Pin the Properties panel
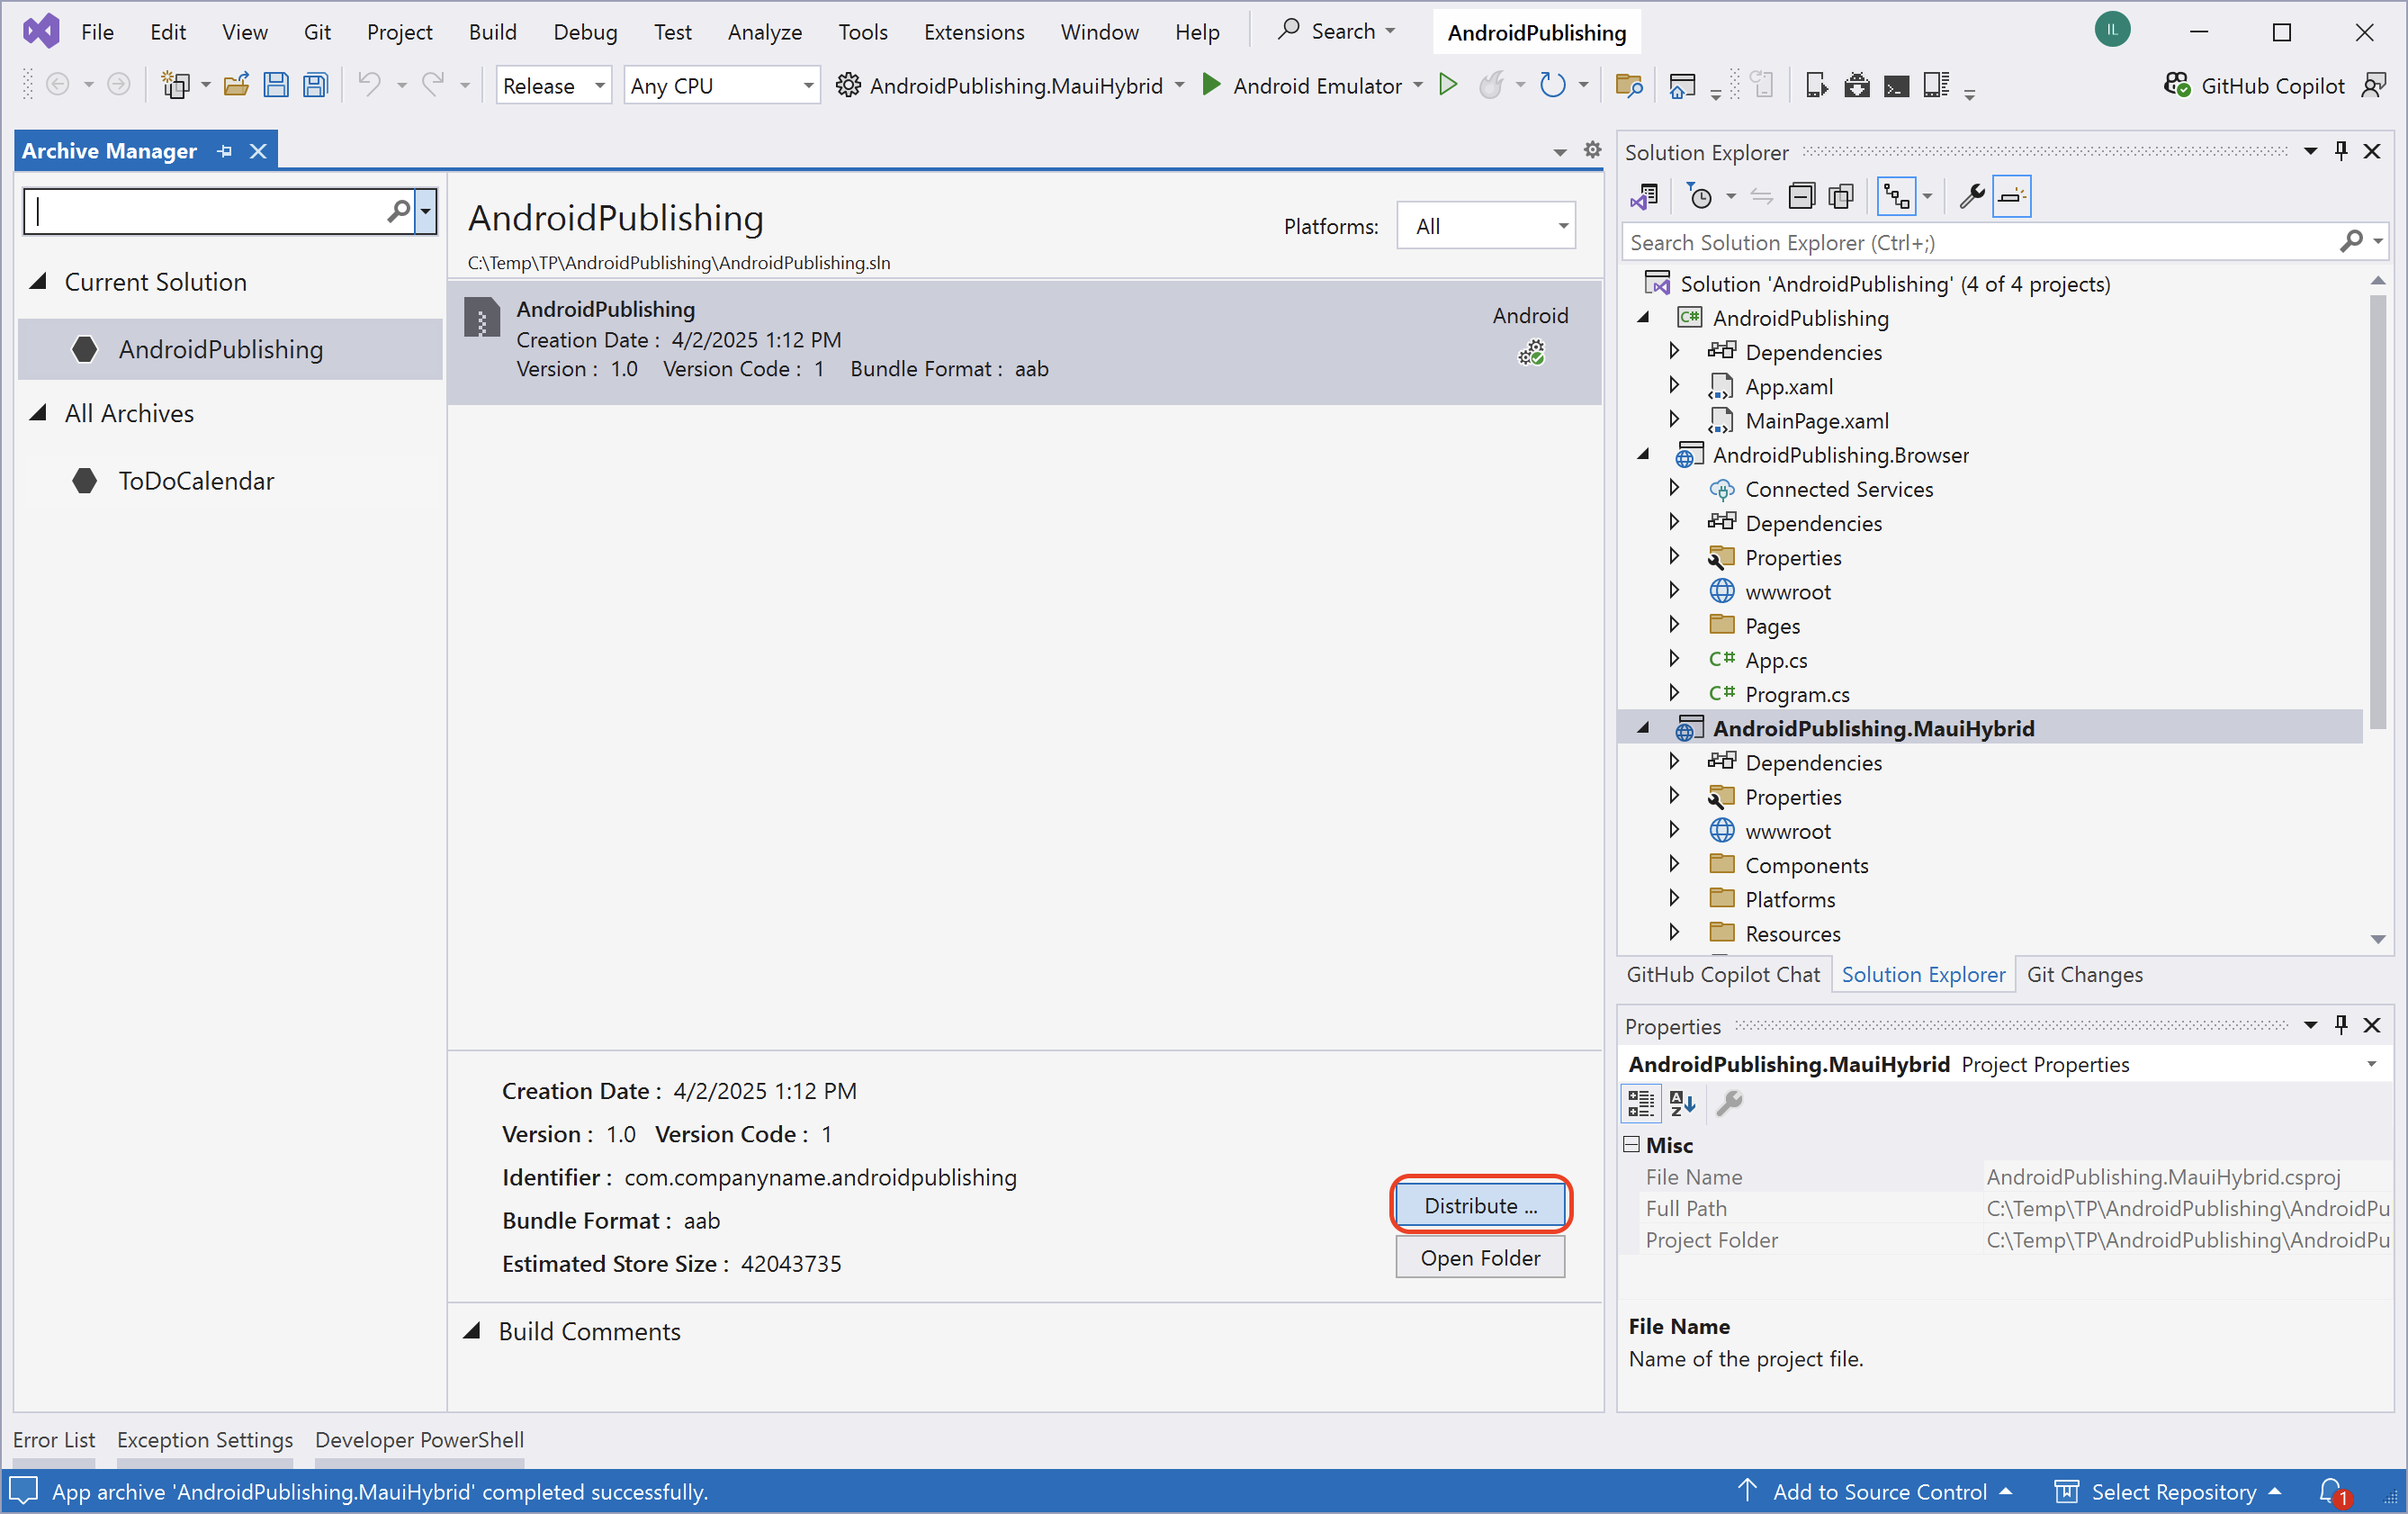This screenshot has width=2408, height=1514. point(2341,1025)
